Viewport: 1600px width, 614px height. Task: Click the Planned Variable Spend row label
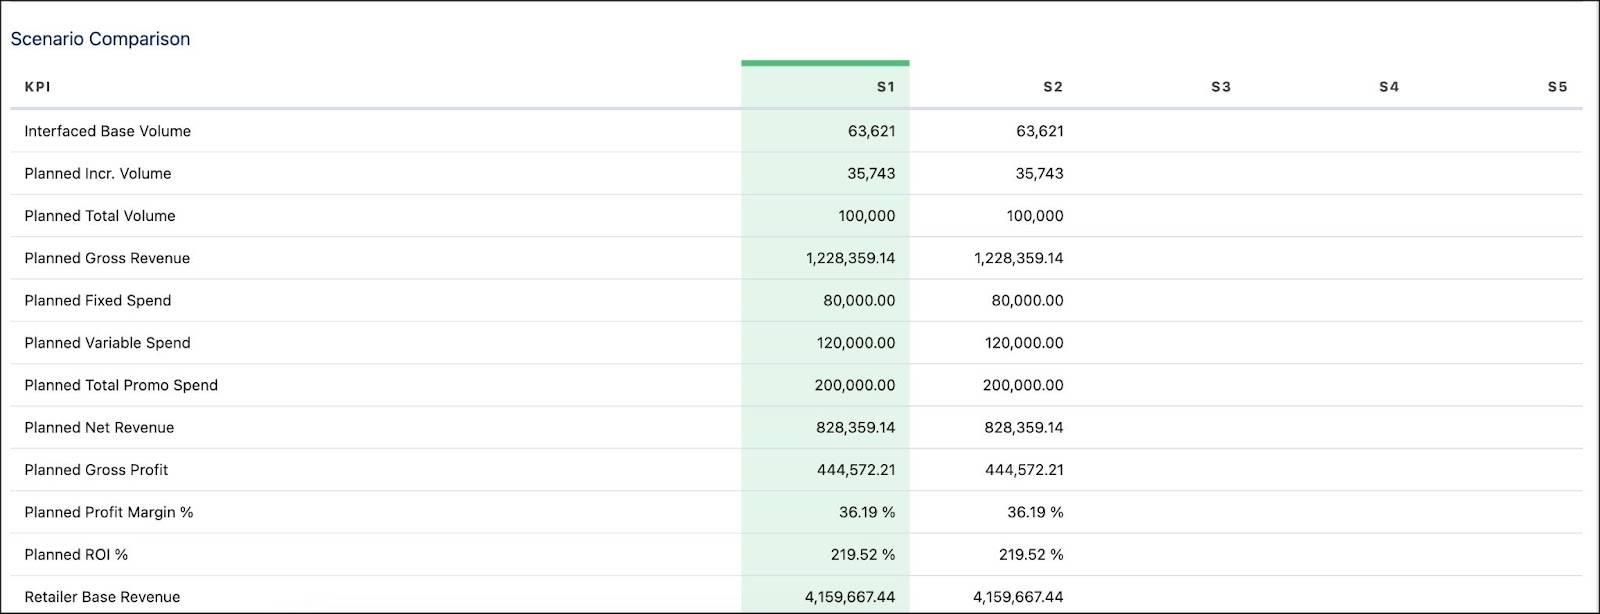(107, 343)
